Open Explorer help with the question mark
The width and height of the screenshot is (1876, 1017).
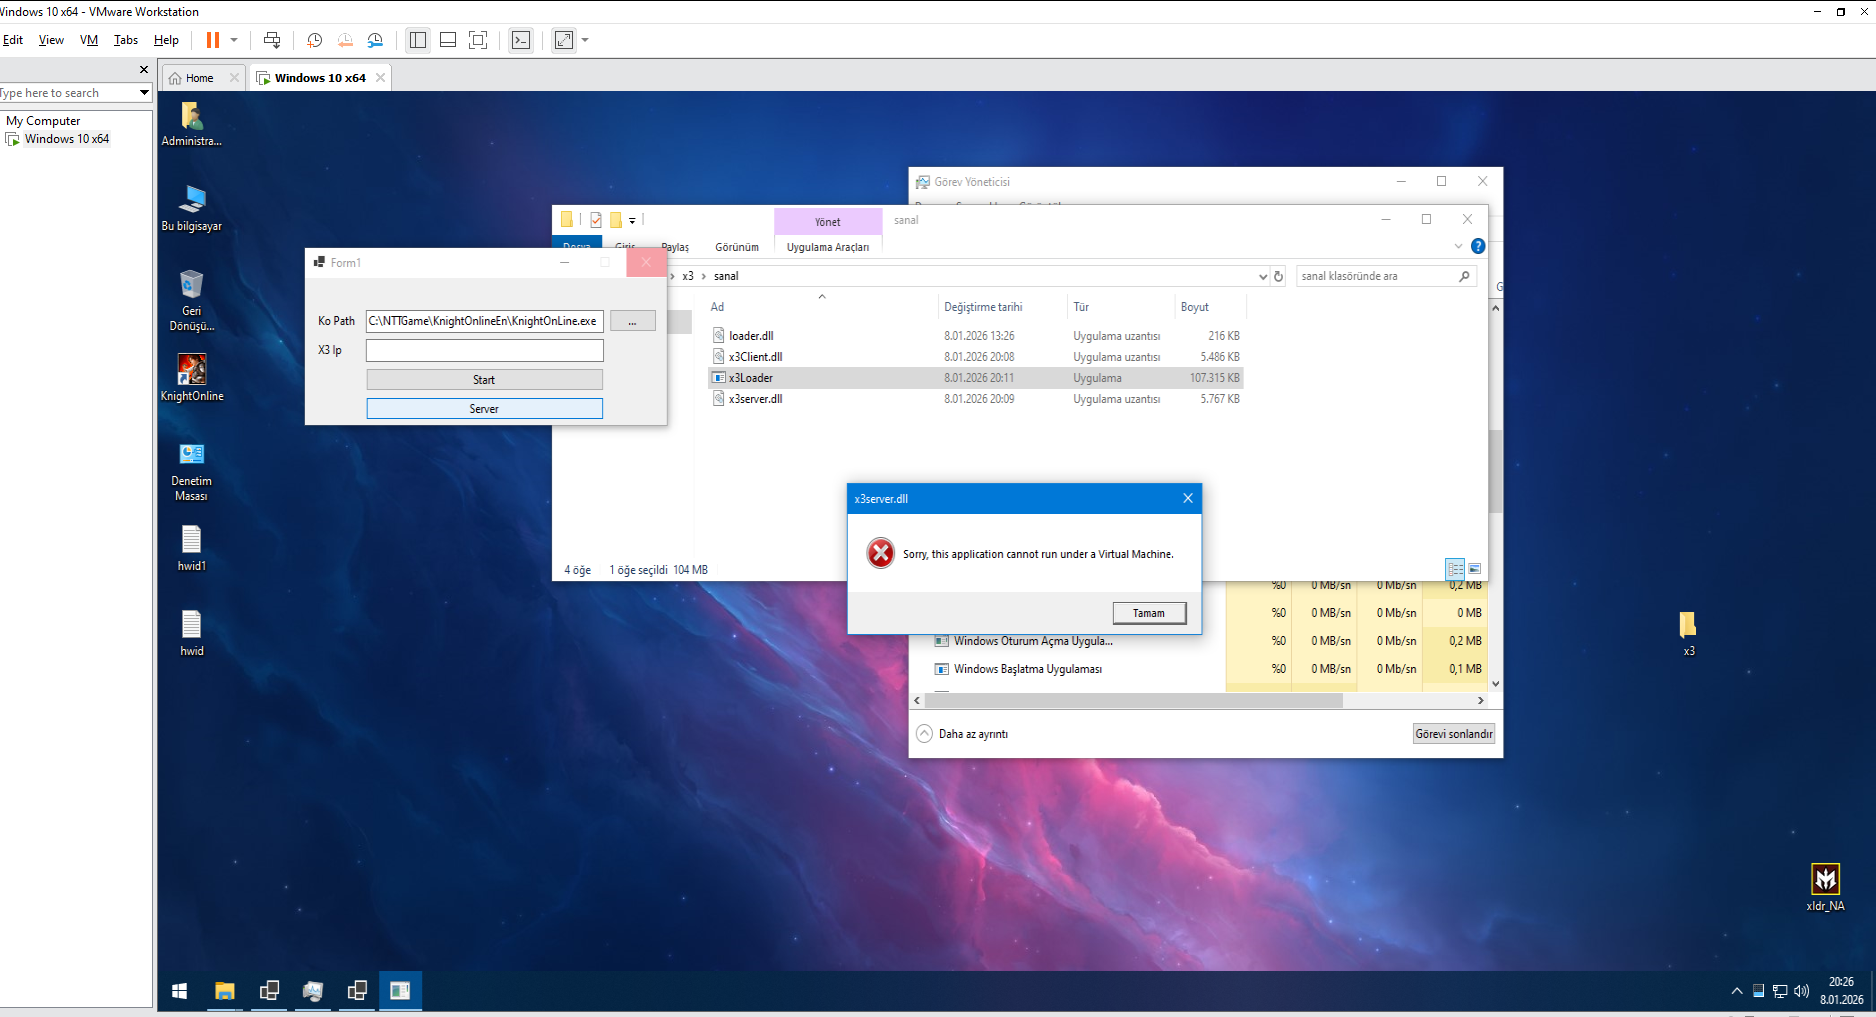[1478, 246]
